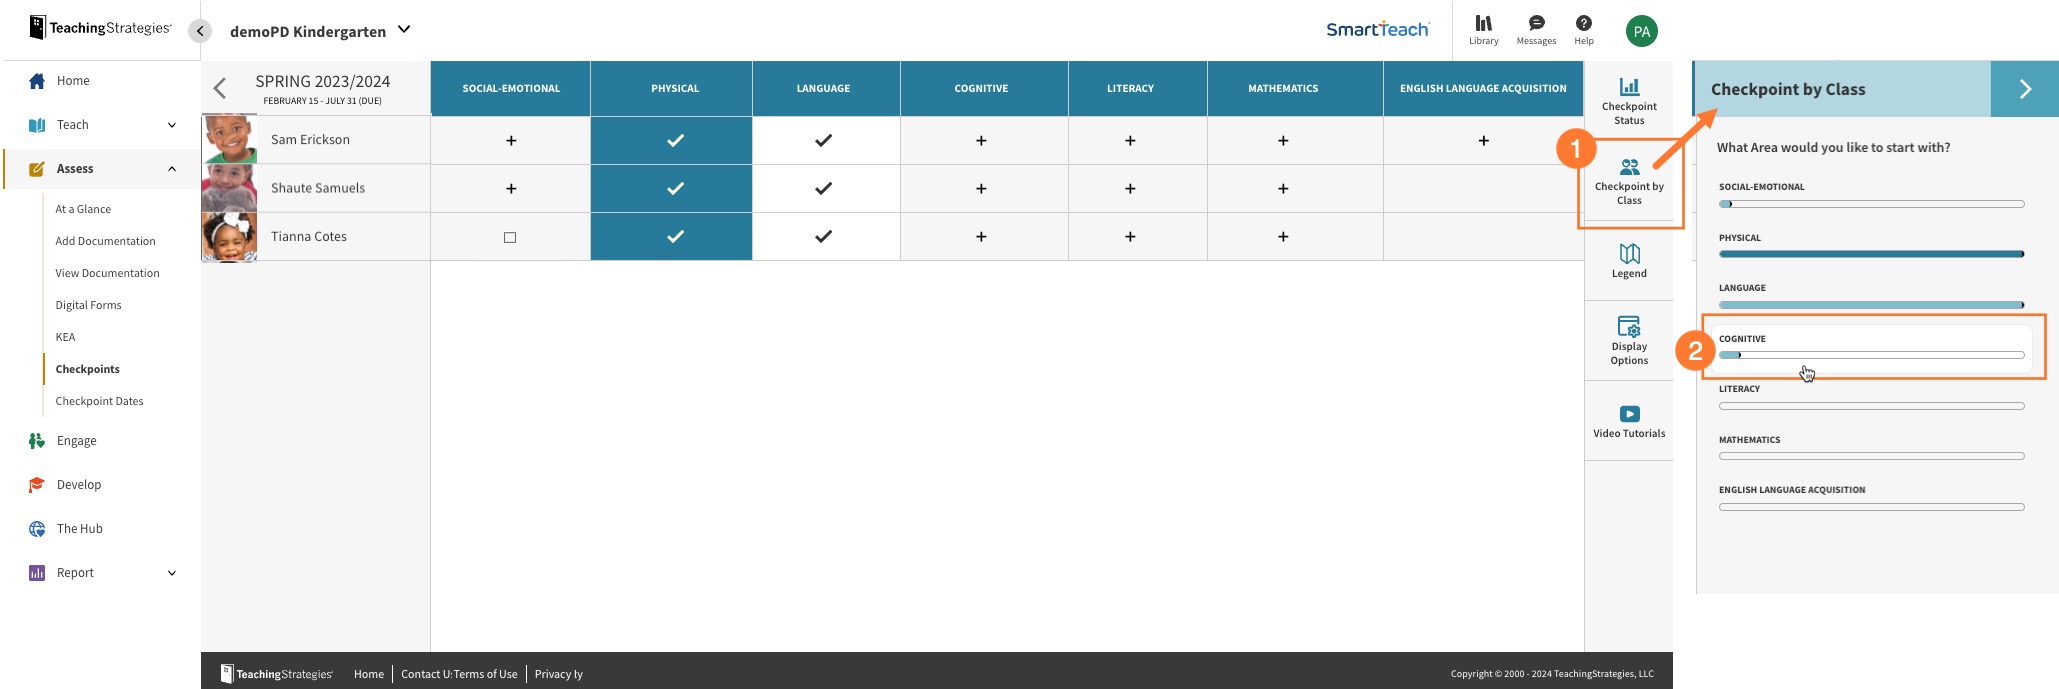The image size is (2059, 689).
Task: Open Video Tutorials
Action: pyautogui.click(x=1629, y=421)
